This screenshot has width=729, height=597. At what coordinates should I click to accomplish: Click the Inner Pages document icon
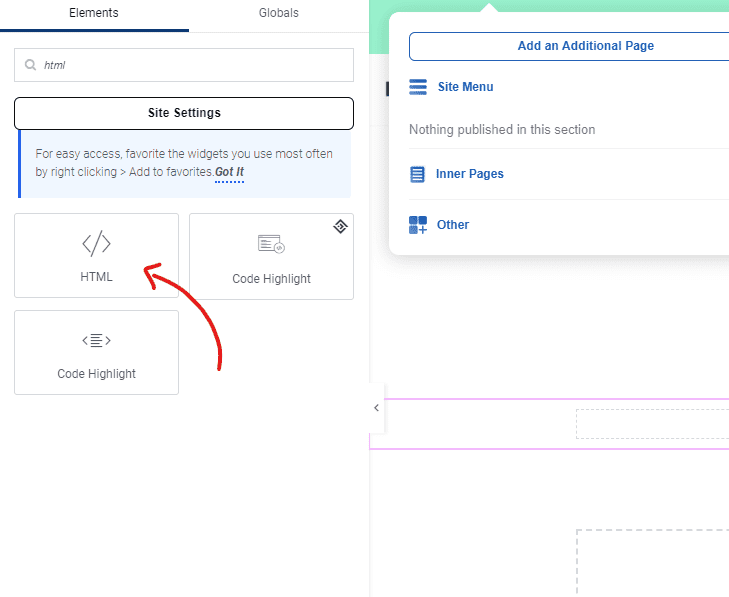coord(417,174)
